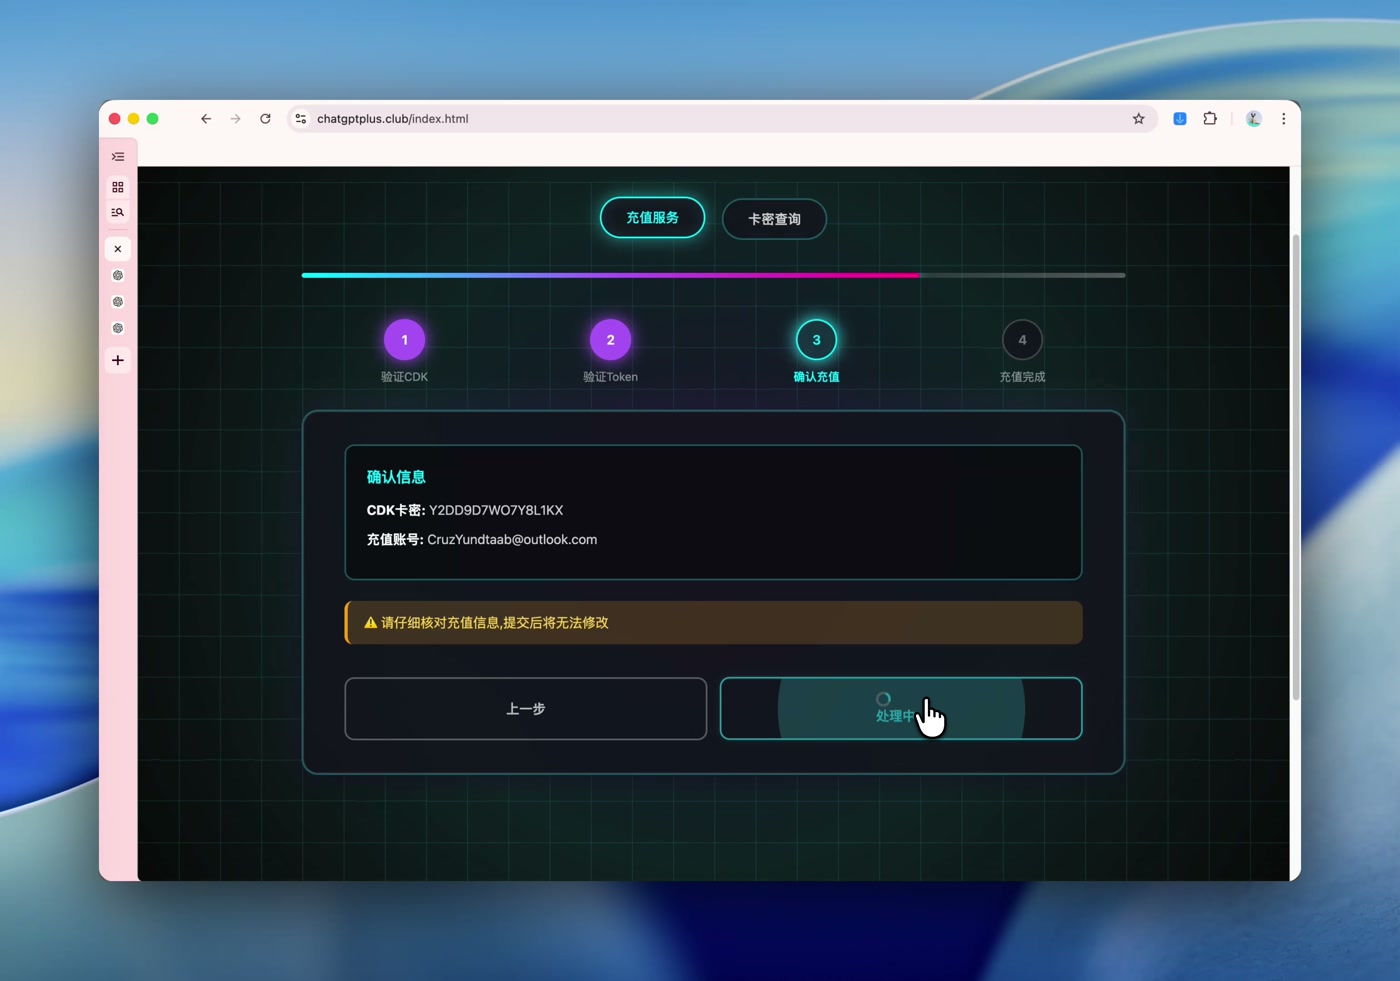
Task: Switch to the 卡密查询 tab
Action: coord(774,219)
